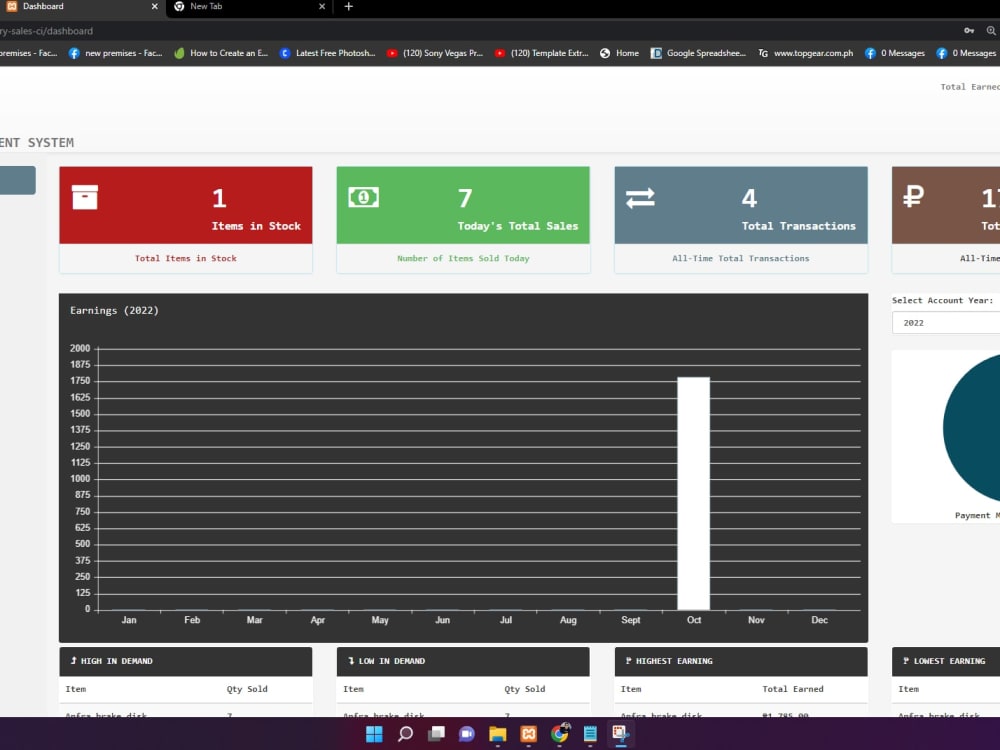The height and width of the screenshot is (750, 1000).
Task: Click the password key icon in address bar
Action: [969, 31]
